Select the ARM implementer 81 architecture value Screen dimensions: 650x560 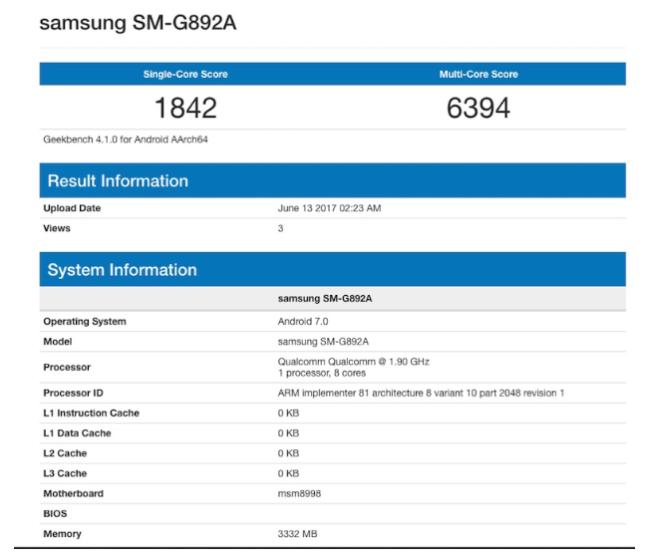[421, 393]
